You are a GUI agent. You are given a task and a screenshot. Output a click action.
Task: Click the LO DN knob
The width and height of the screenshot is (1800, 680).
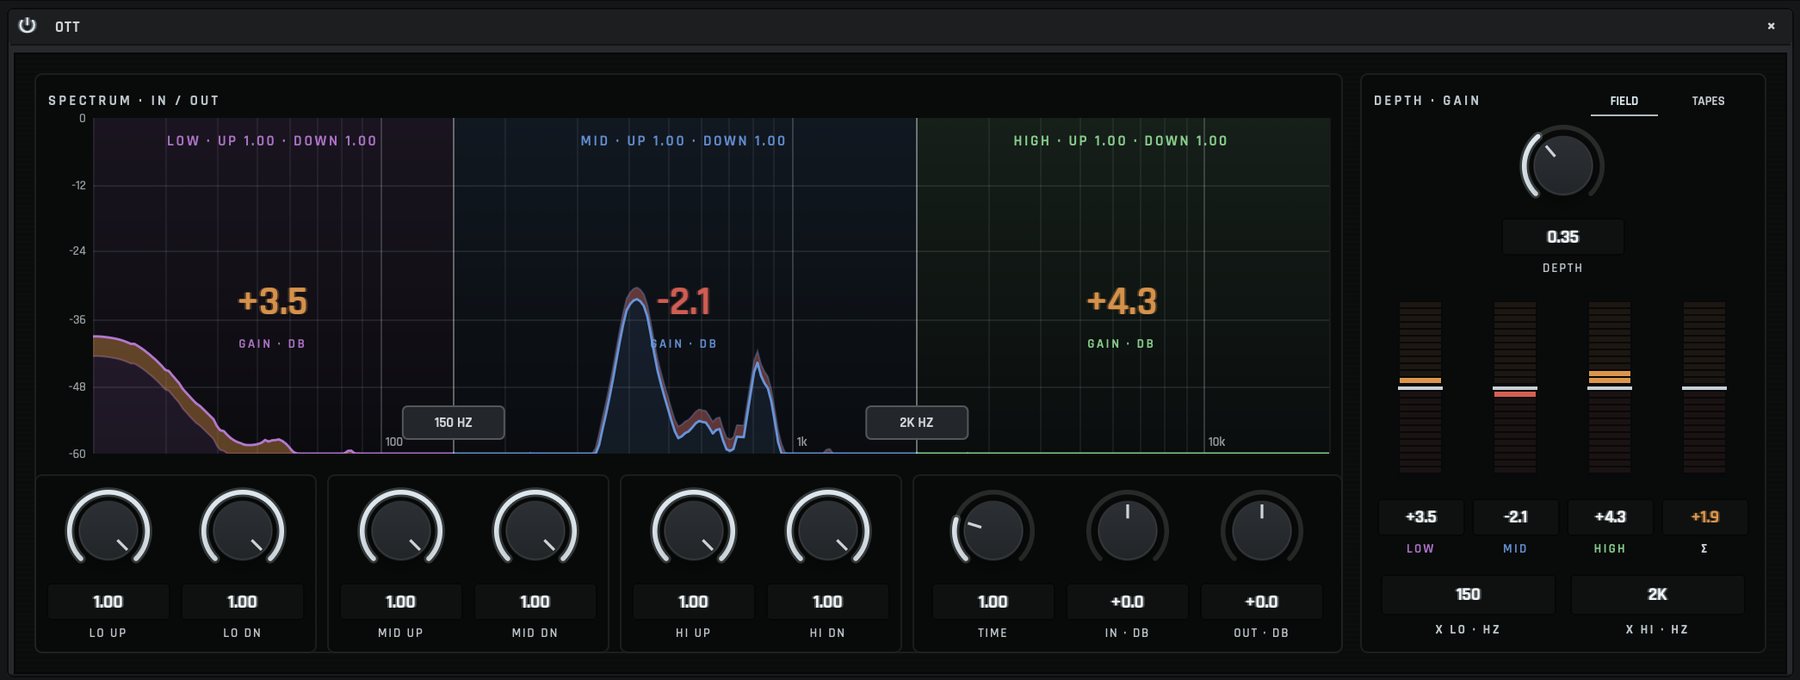click(242, 529)
